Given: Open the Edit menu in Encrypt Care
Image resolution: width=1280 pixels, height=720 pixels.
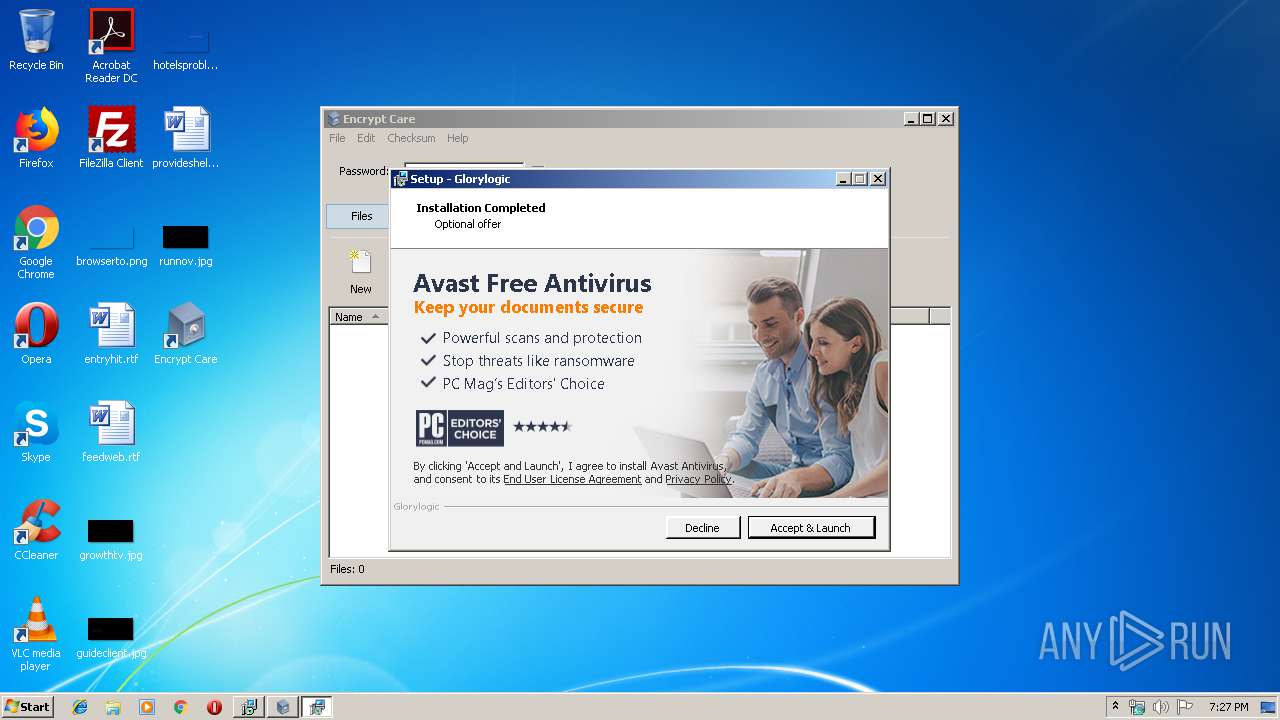Looking at the screenshot, I should point(366,138).
